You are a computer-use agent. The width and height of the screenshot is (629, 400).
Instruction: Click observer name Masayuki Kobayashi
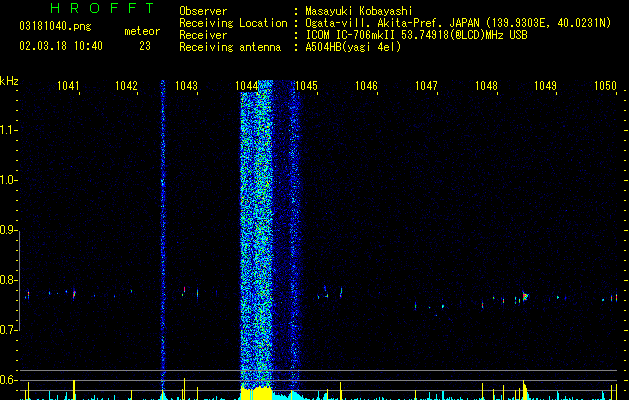(359, 11)
